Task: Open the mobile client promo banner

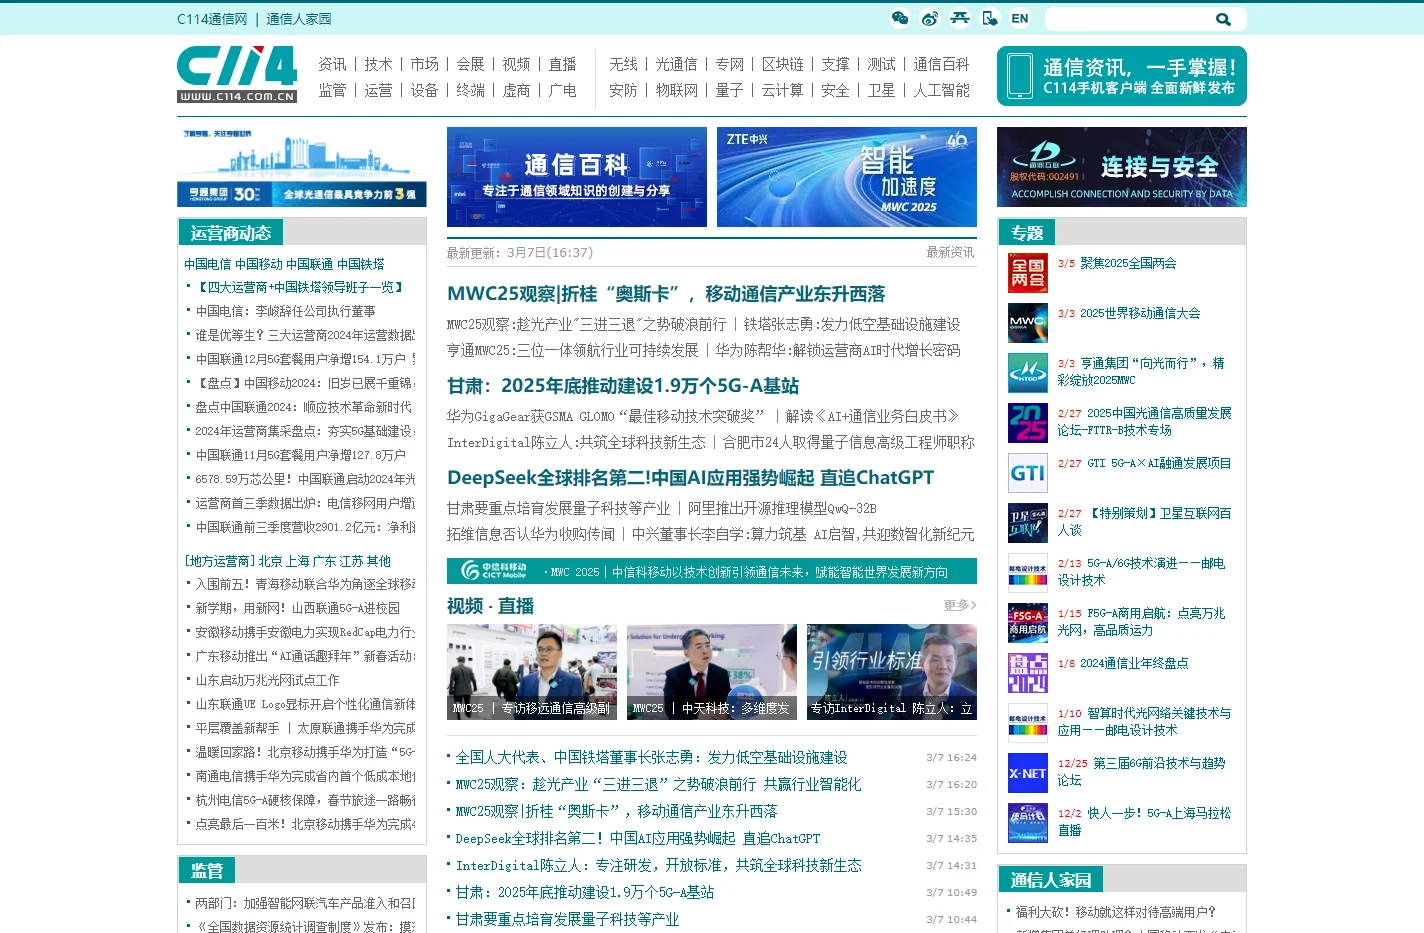Action: click(1122, 76)
